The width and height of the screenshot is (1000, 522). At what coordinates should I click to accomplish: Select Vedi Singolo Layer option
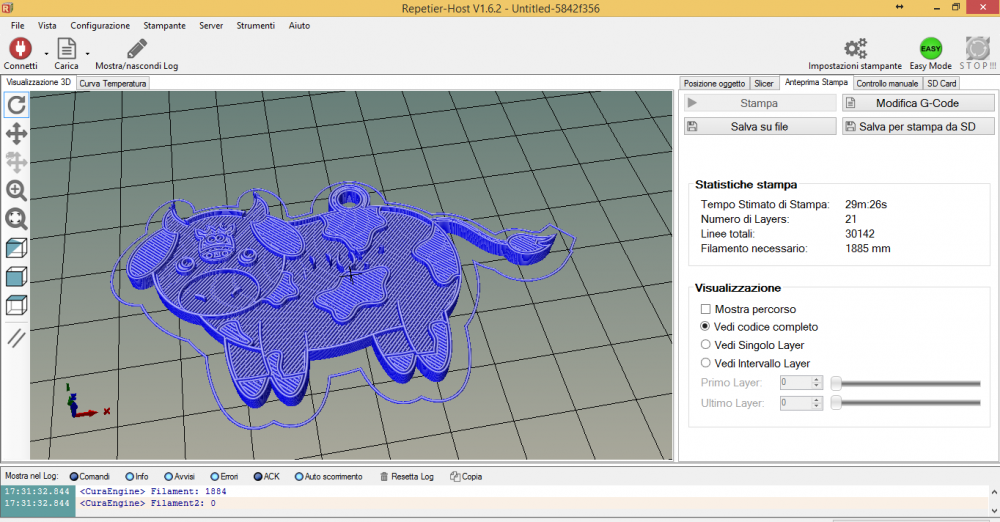click(x=706, y=345)
